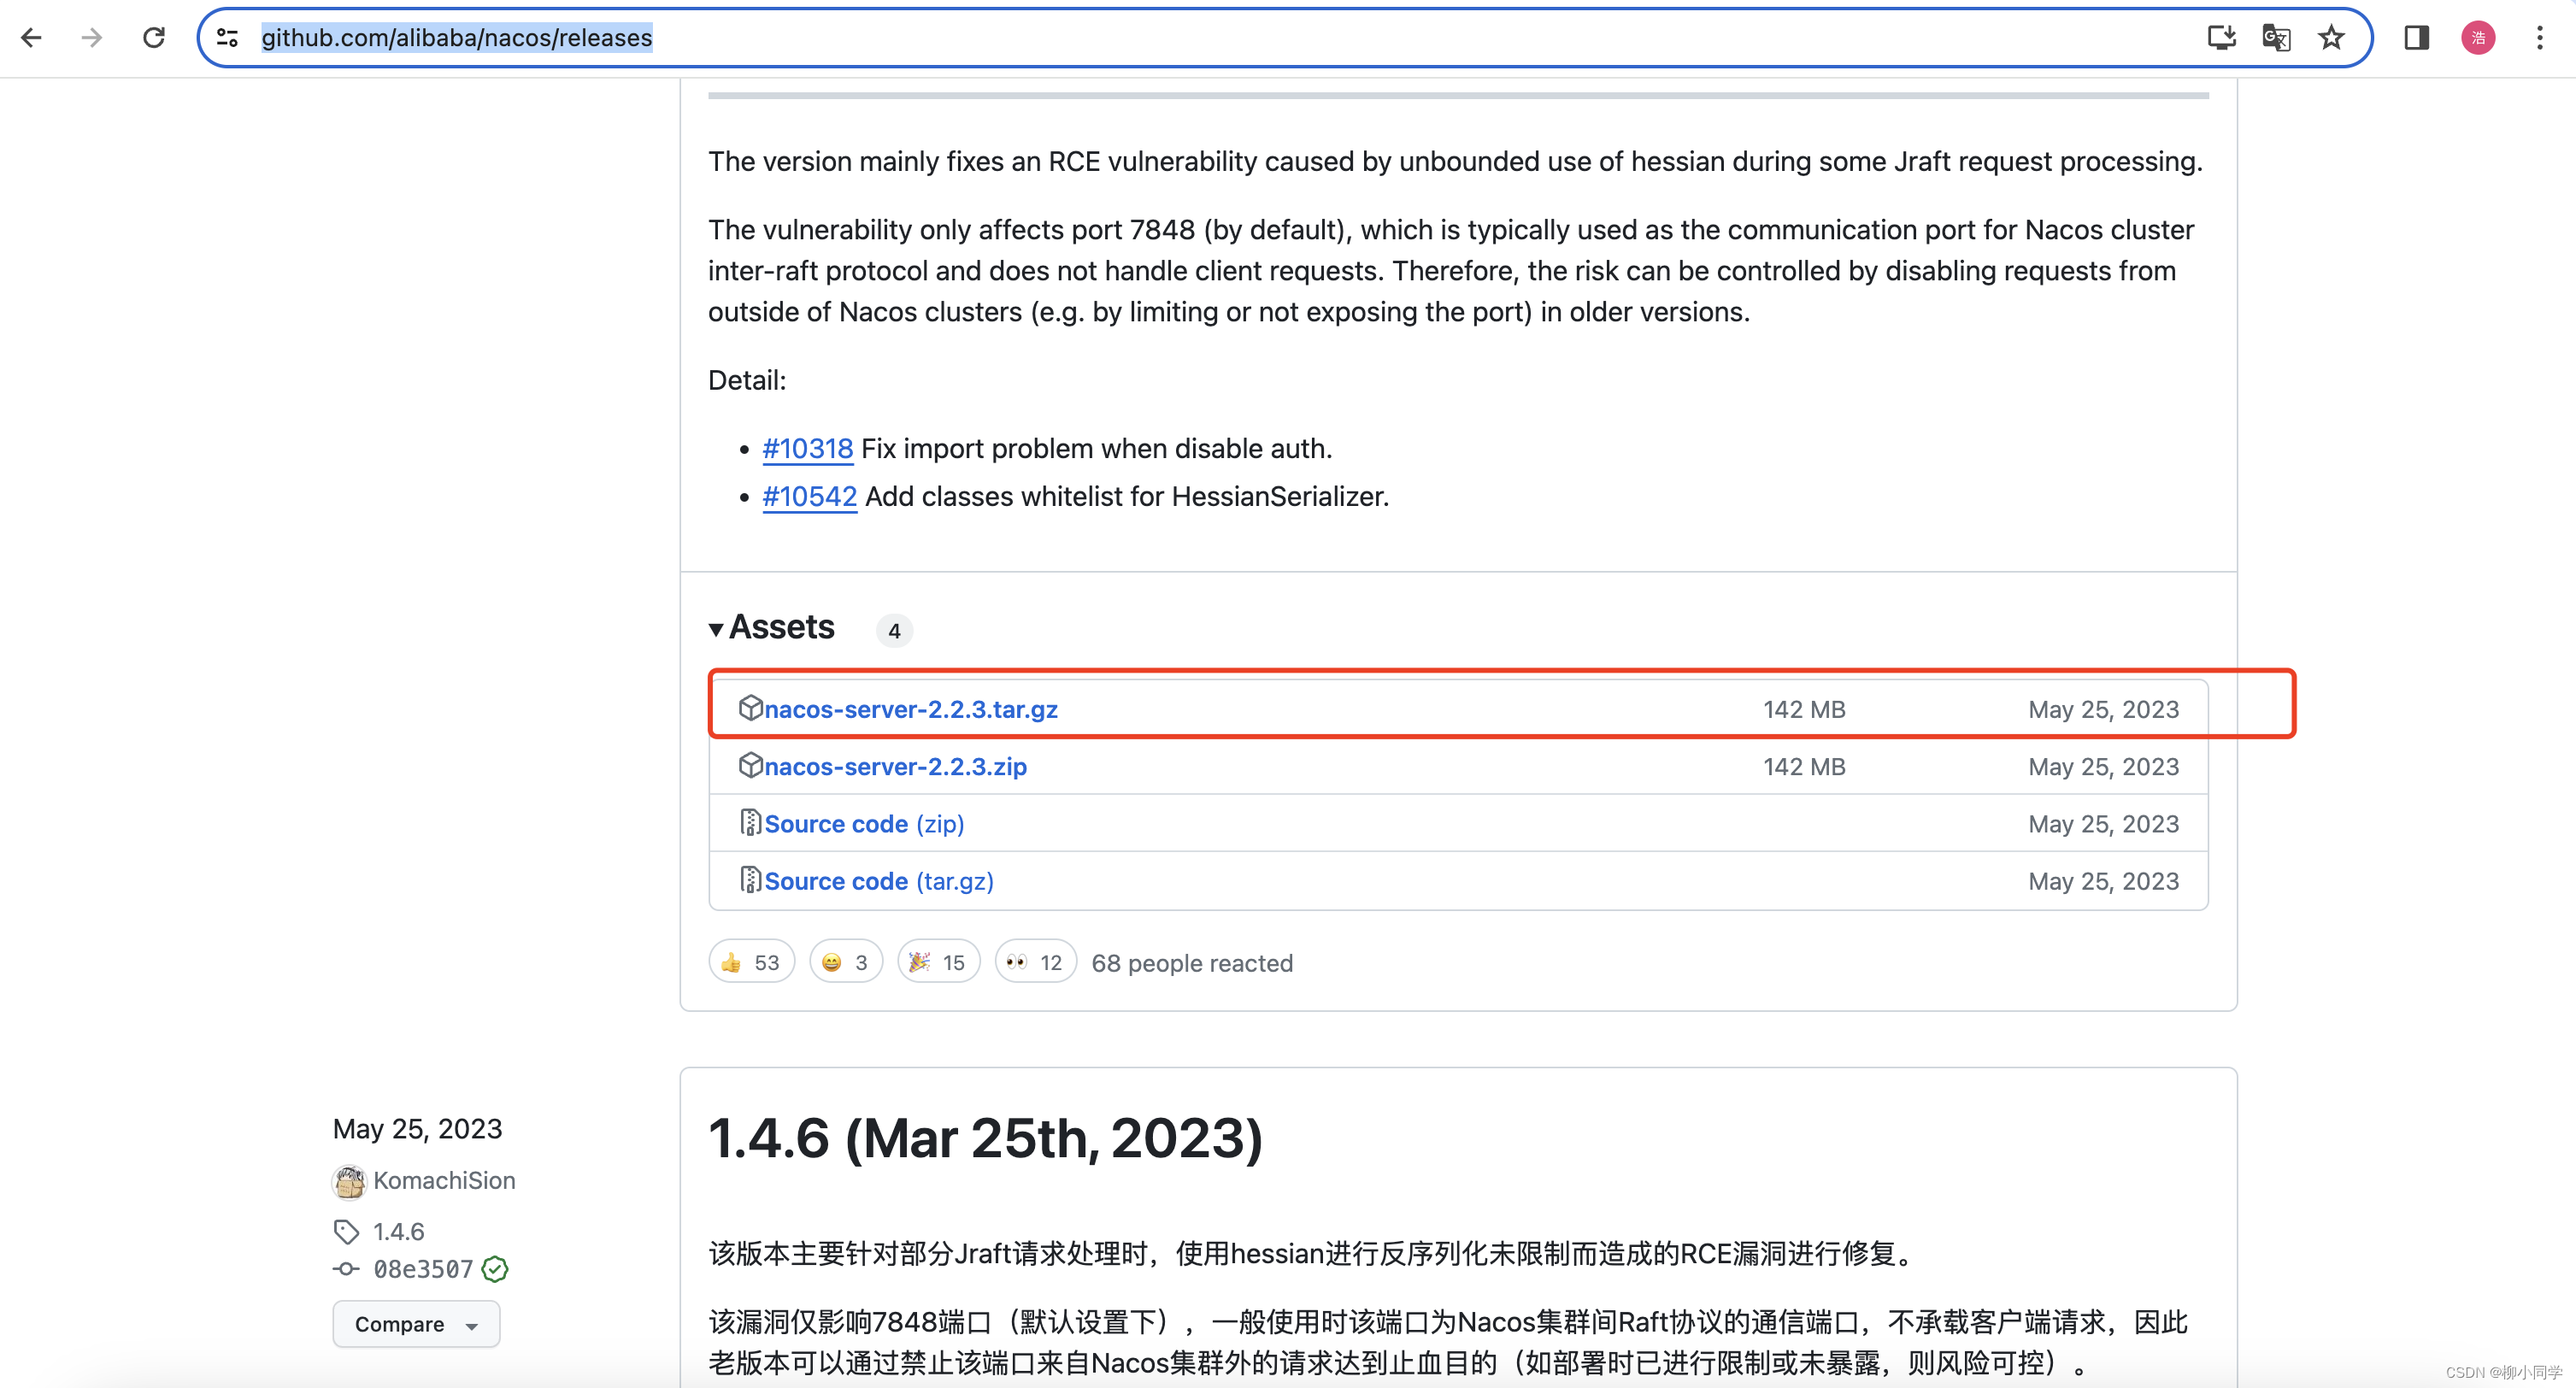Click the 'Detail:' paragraph text

pyautogui.click(x=747, y=380)
